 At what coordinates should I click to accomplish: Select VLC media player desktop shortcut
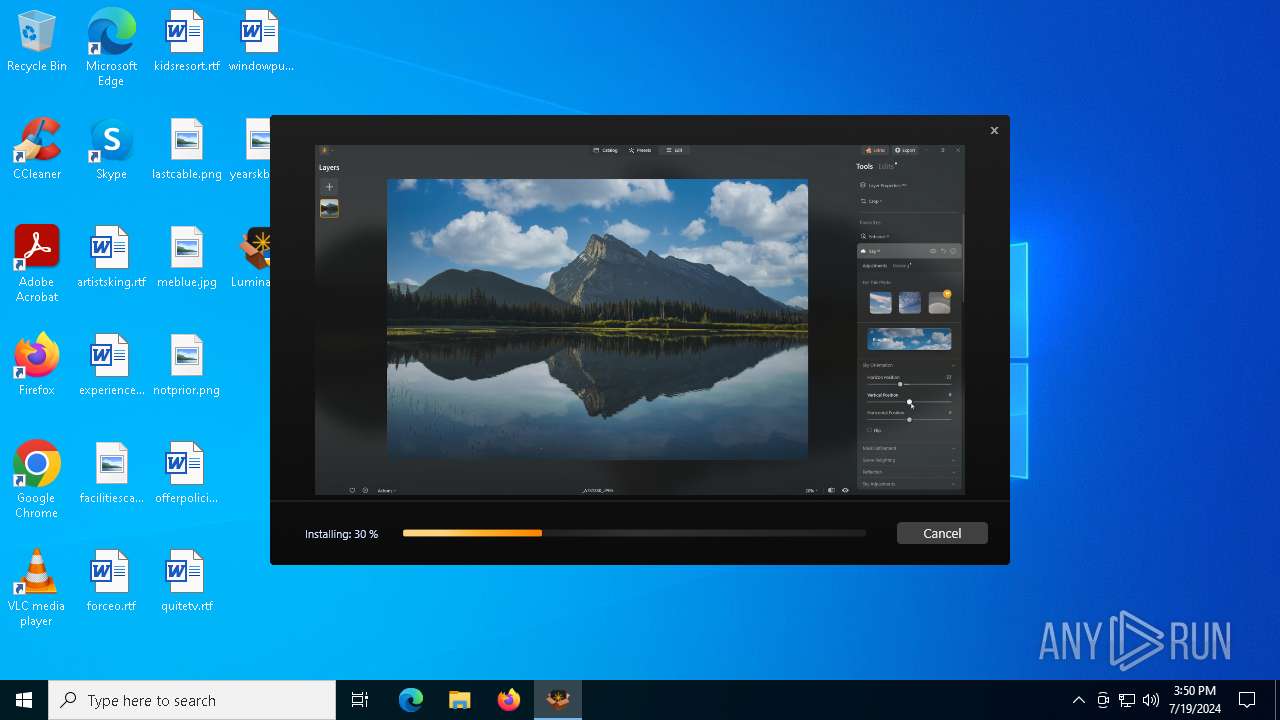click(37, 588)
